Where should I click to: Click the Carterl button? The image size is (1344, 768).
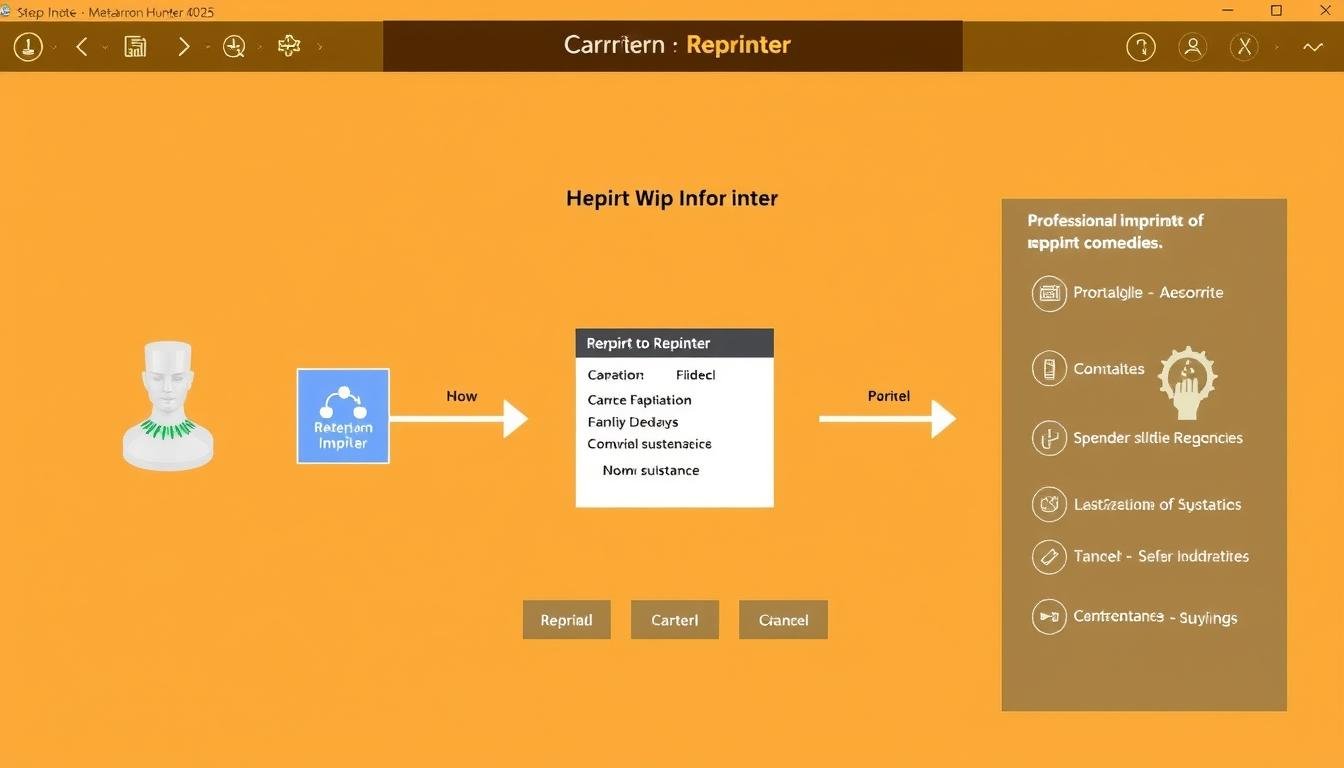(x=674, y=620)
